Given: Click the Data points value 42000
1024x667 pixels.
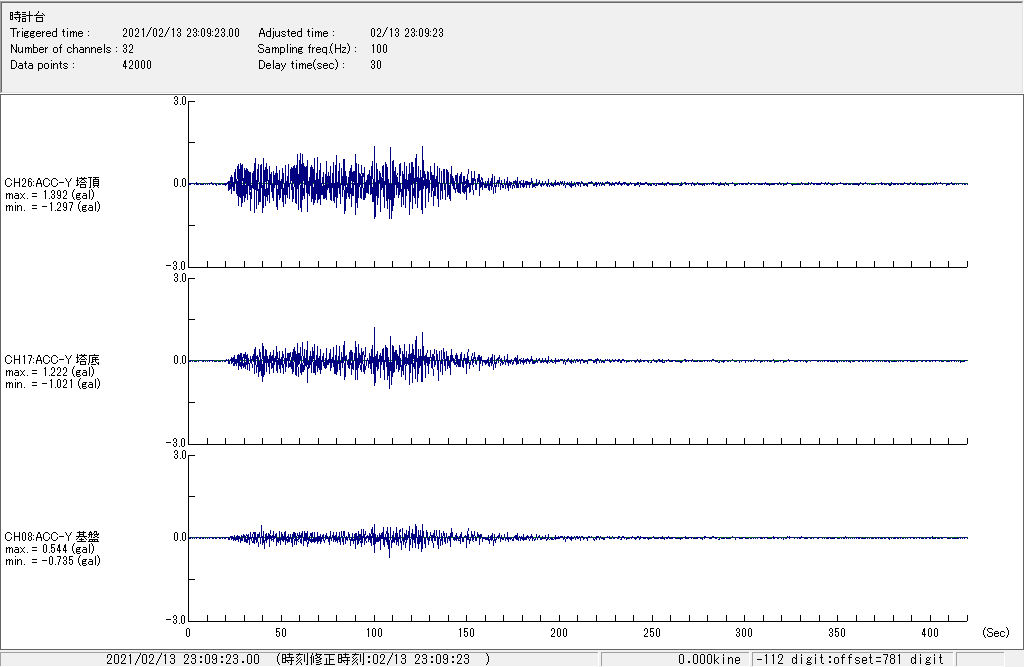Looking at the screenshot, I should (x=137, y=65).
